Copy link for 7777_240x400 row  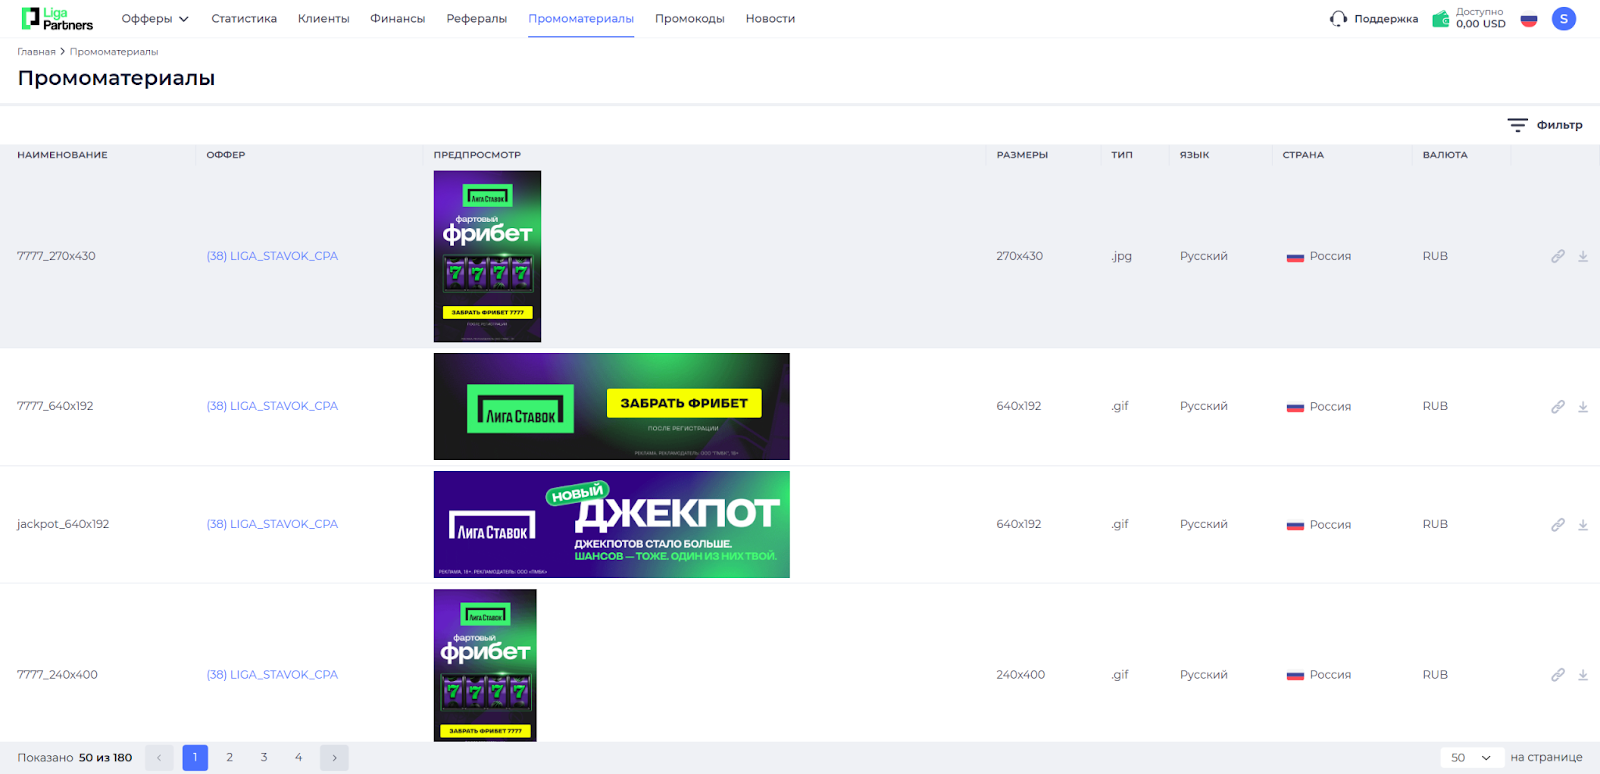[x=1558, y=675]
